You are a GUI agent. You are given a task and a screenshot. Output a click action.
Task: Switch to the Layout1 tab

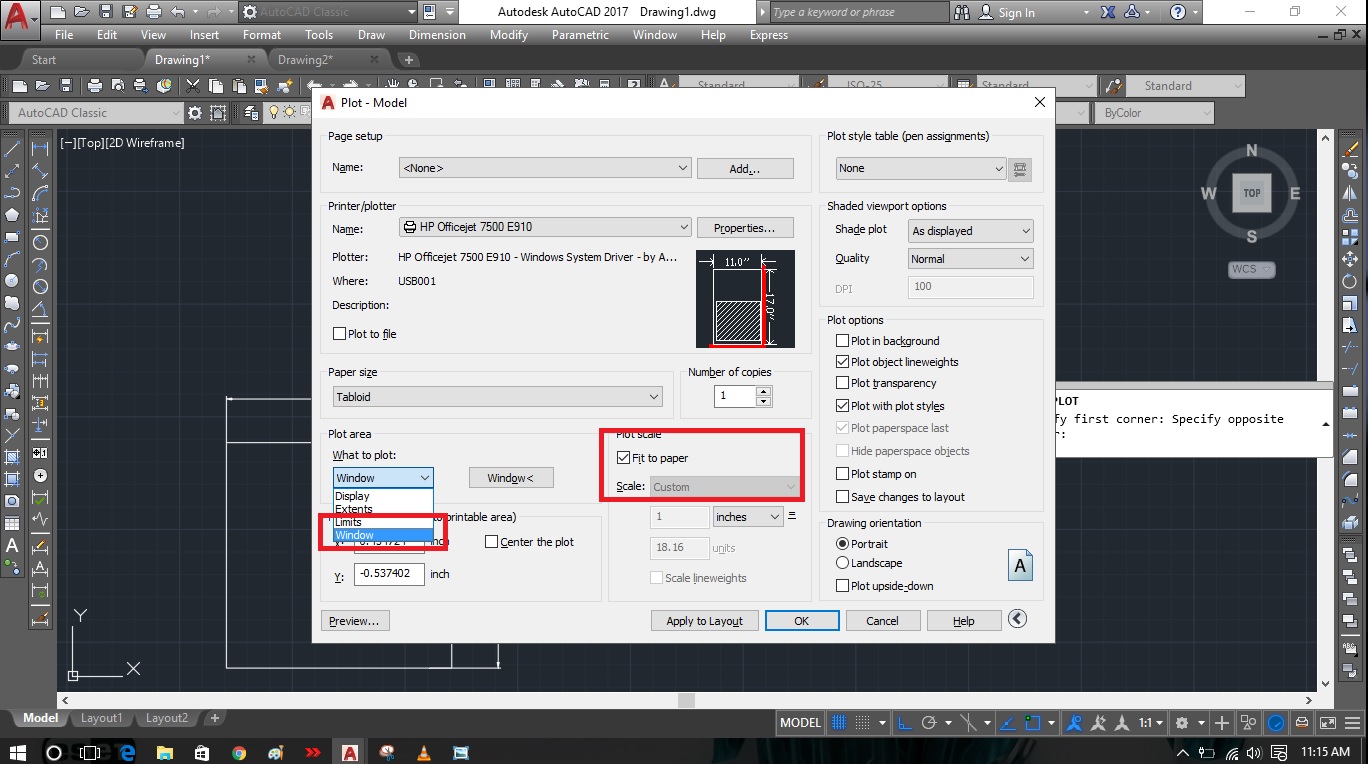point(101,718)
